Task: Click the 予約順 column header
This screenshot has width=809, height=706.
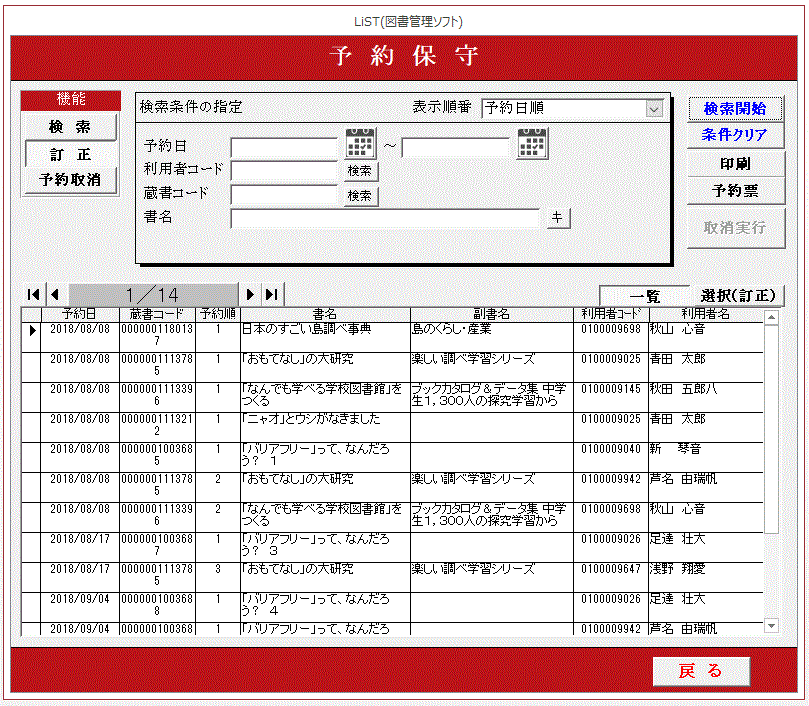Action: click(218, 314)
